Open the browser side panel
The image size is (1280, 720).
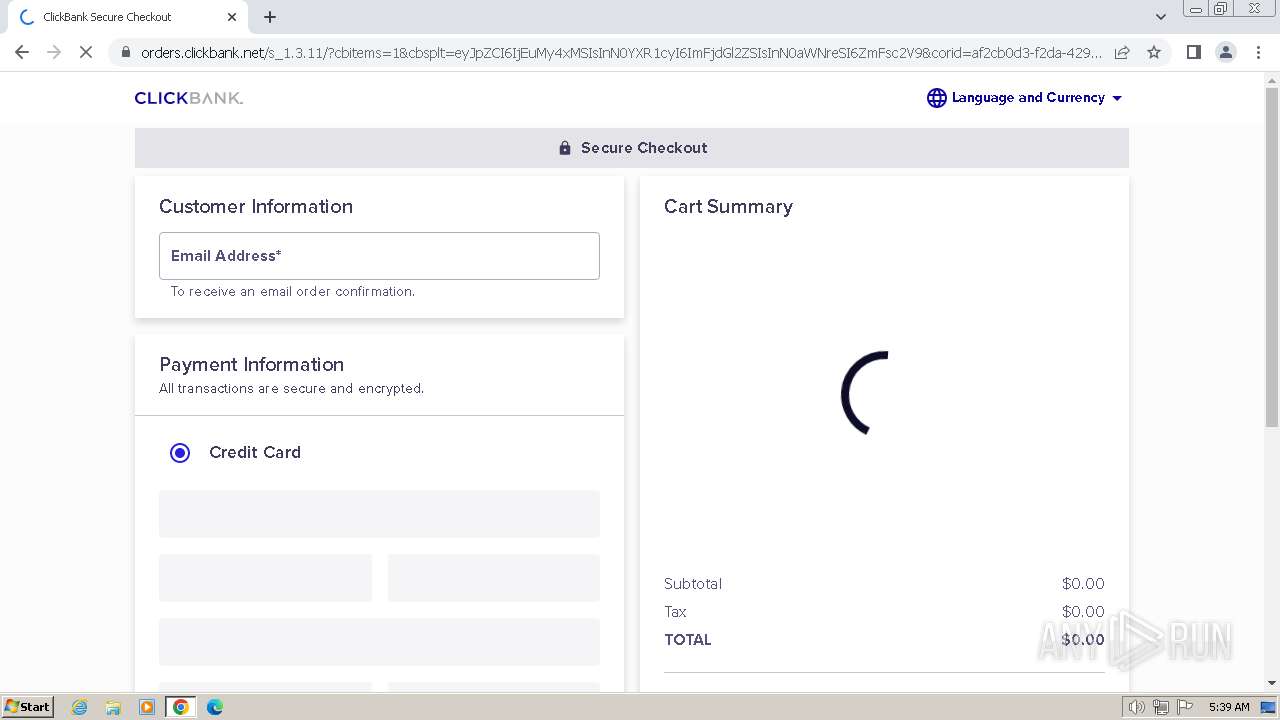coord(1193,52)
